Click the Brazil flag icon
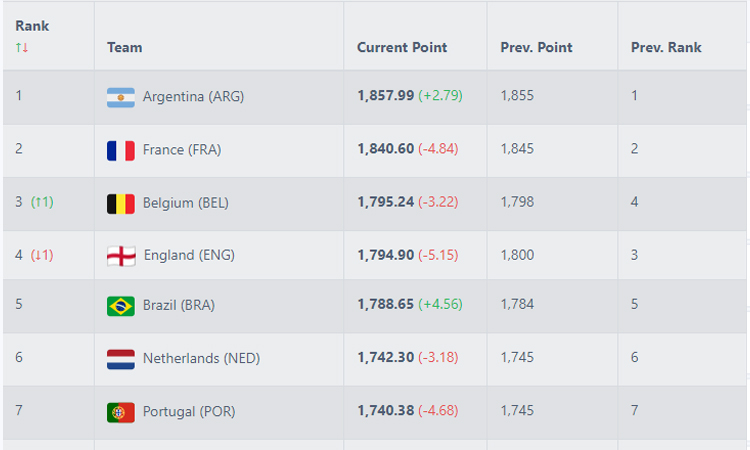 121,306
